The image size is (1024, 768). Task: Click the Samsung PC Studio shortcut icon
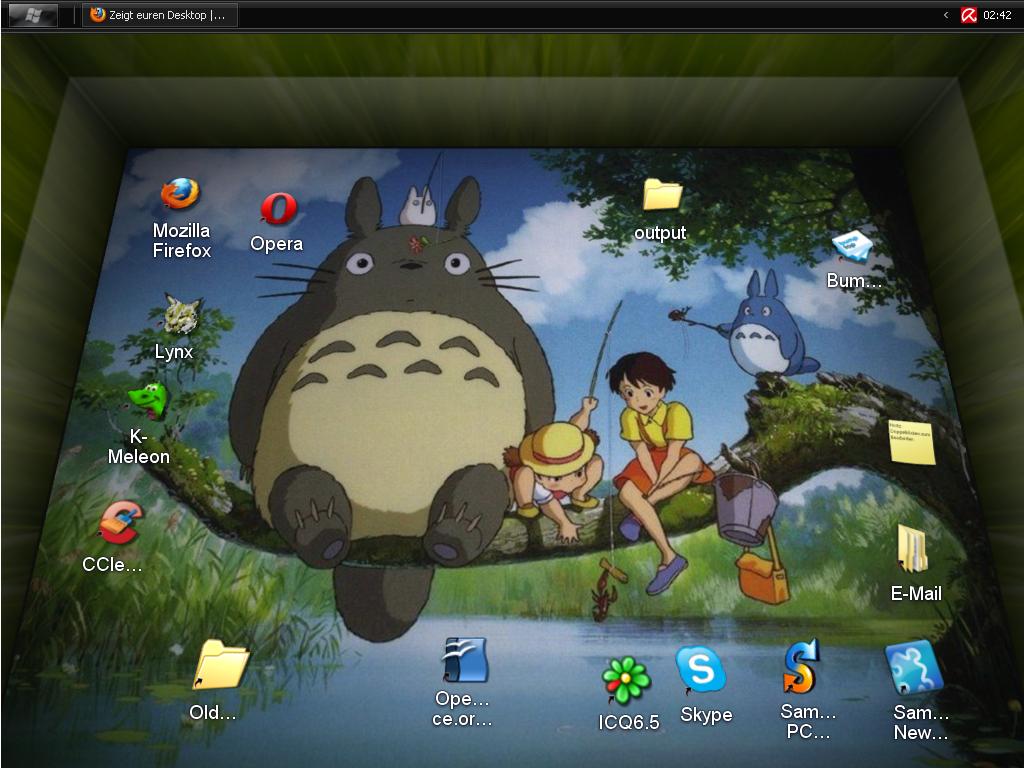click(801, 667)
